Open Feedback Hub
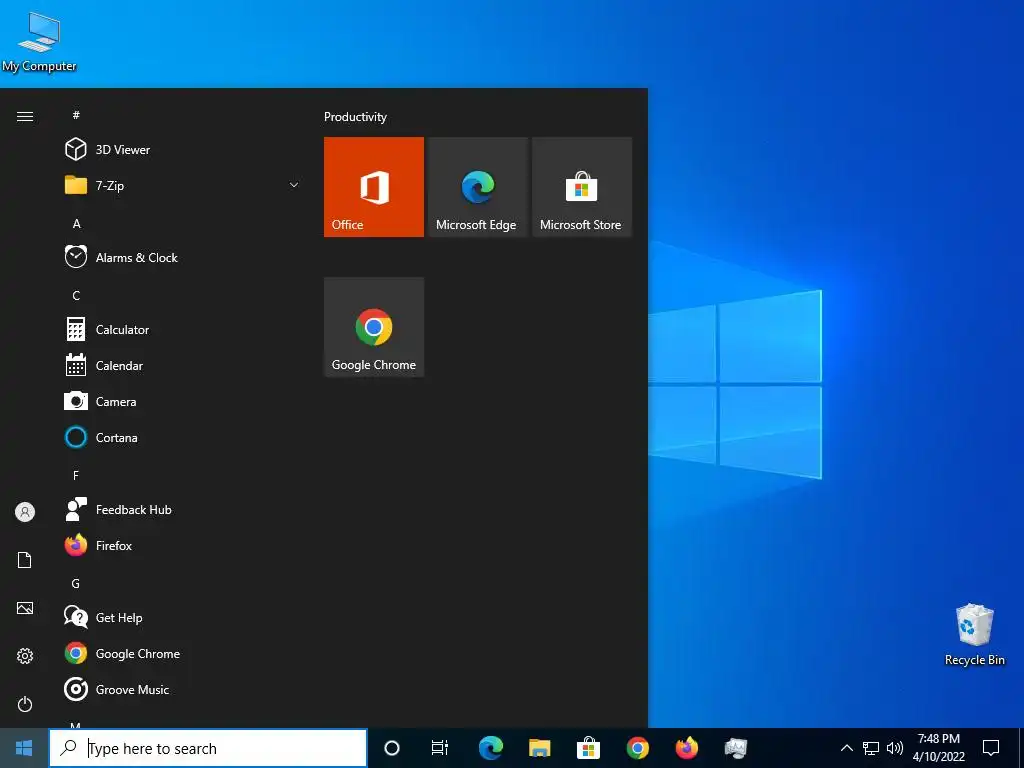 183,509
